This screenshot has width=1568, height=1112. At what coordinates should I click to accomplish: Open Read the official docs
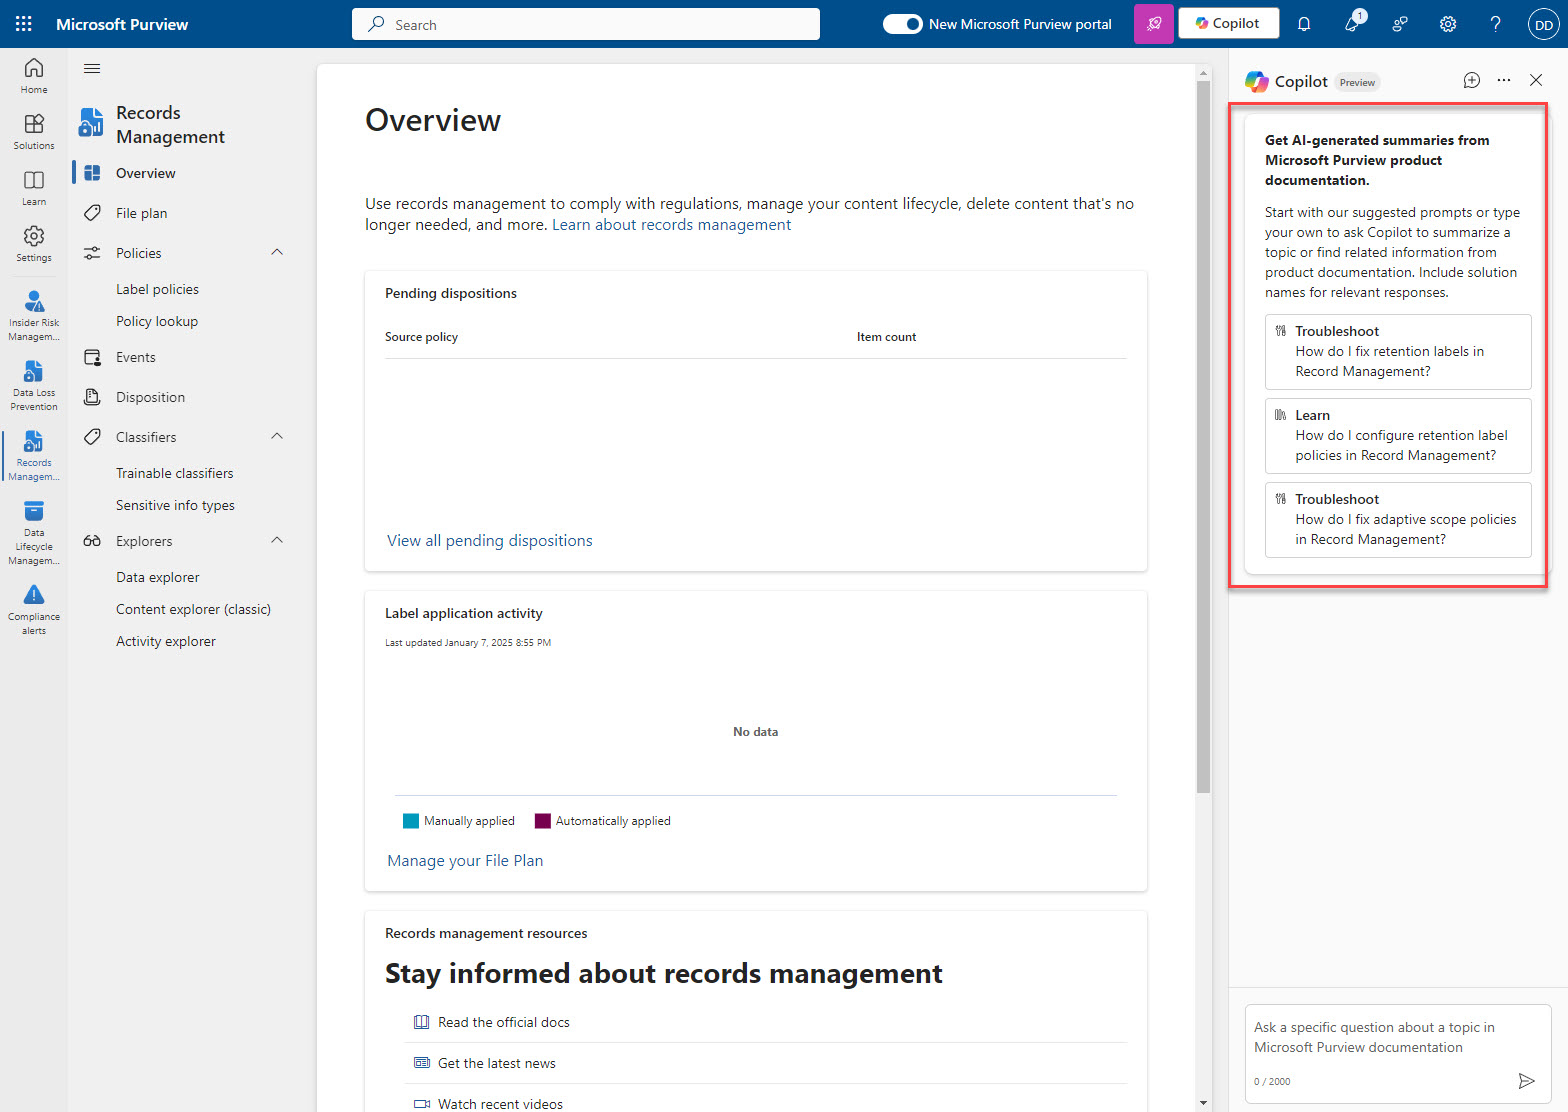(x=503, y=1022)
